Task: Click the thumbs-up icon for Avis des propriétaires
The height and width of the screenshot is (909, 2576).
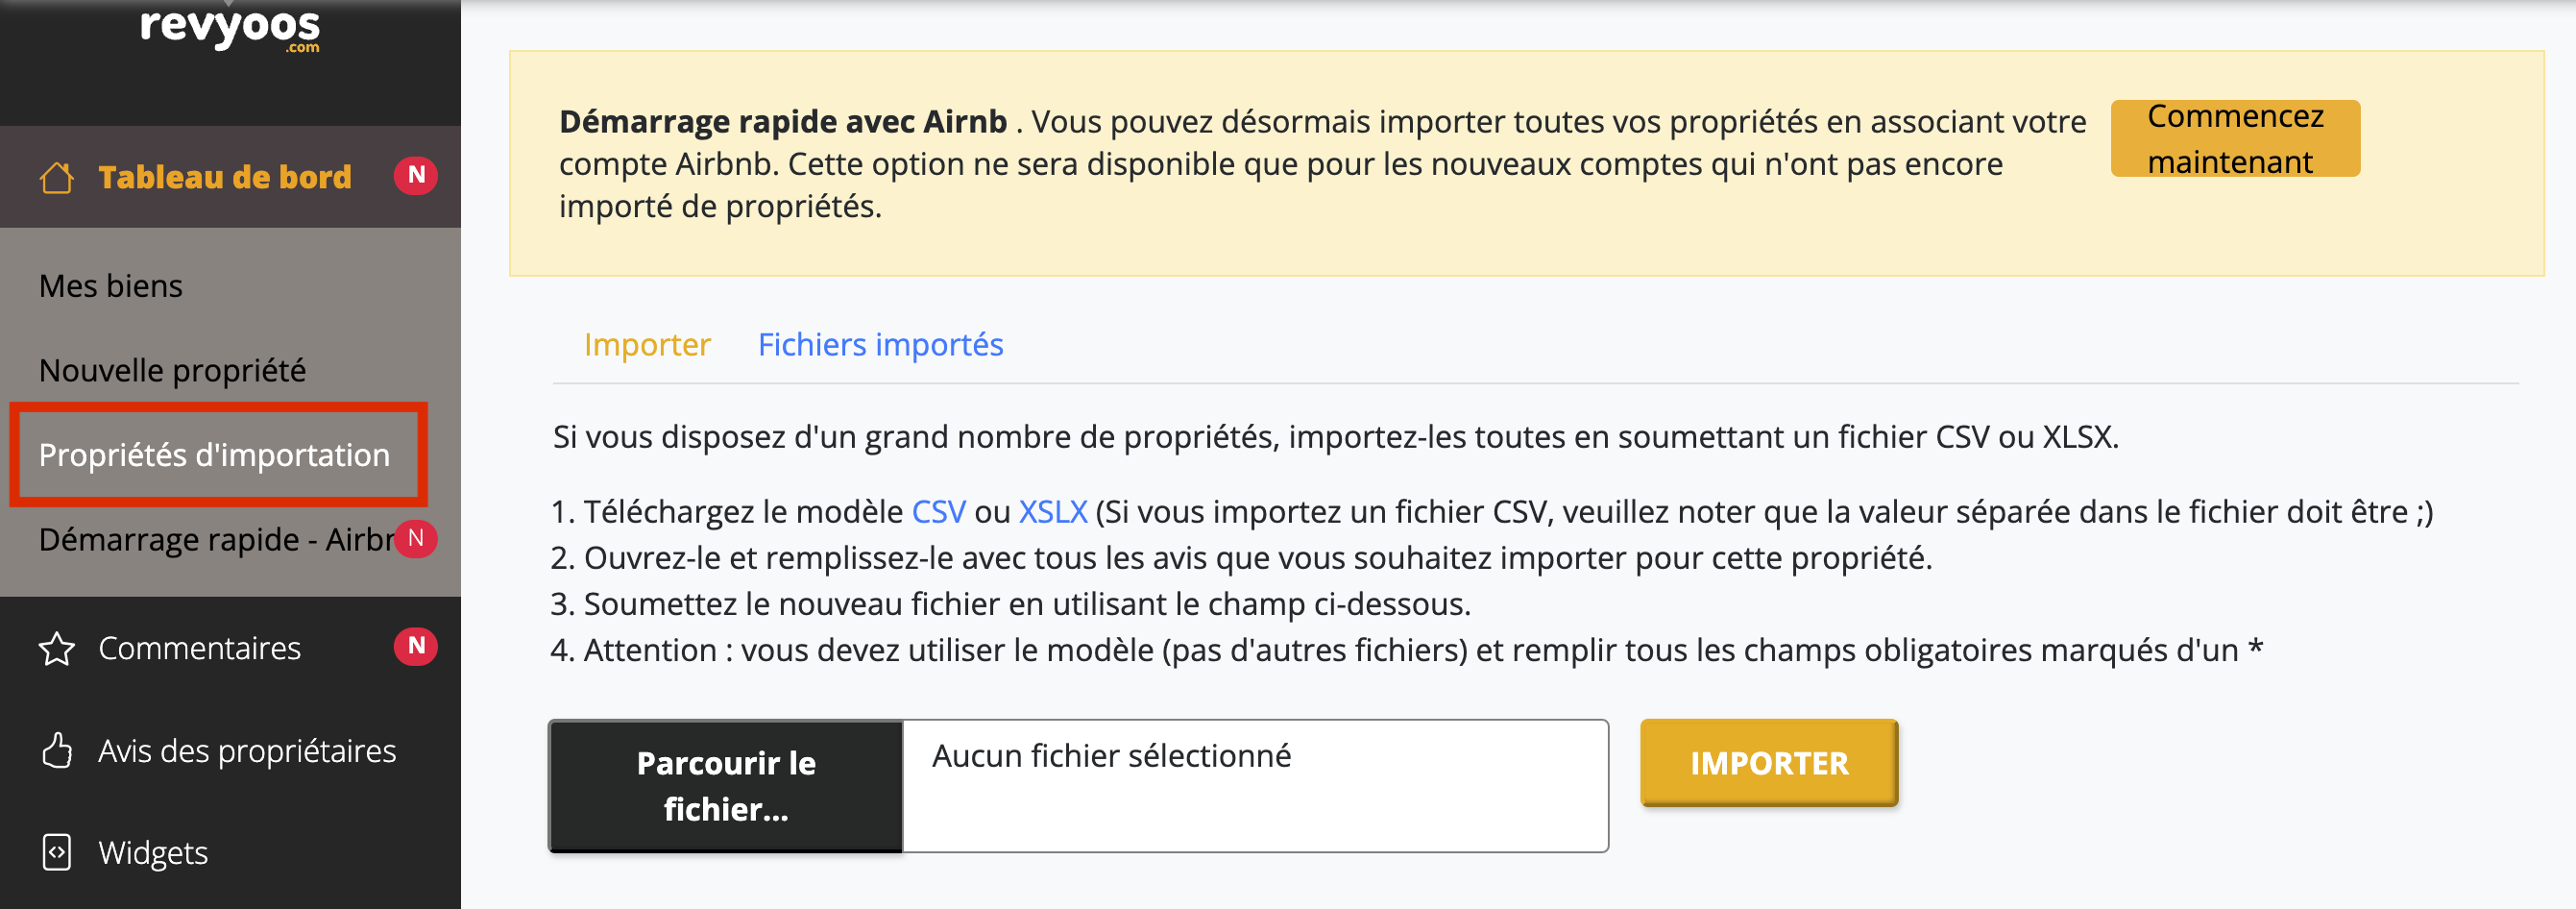Action: pos(57,750)
